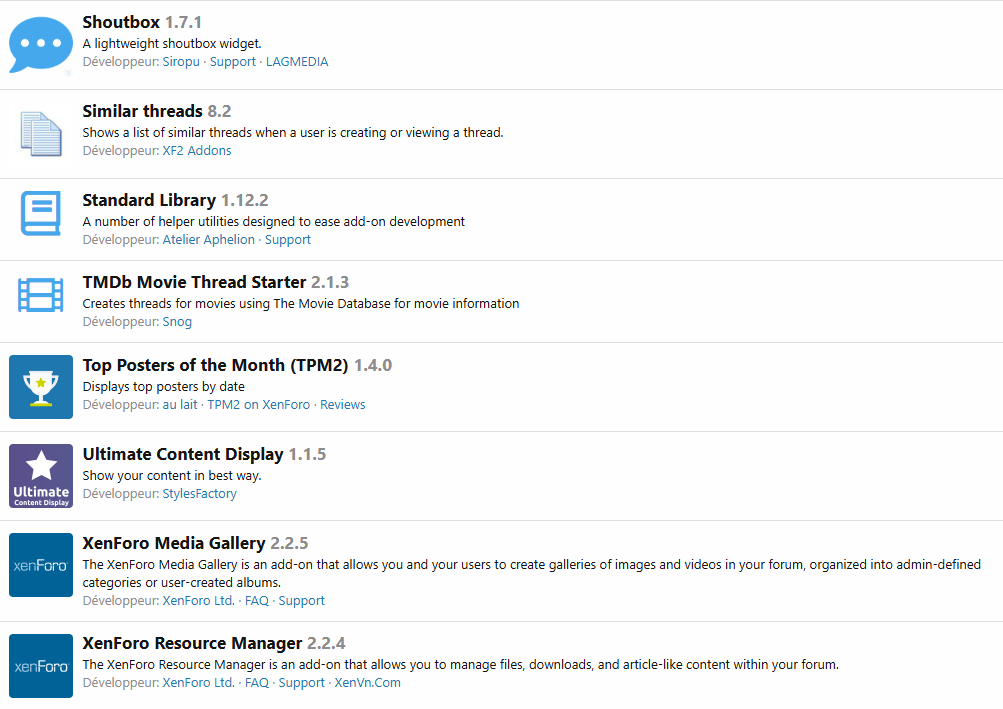Image resolution: width=1003 pixels, height=709 pixels.
Task: Open the XenVn.Com link
Action: (367, 683)
